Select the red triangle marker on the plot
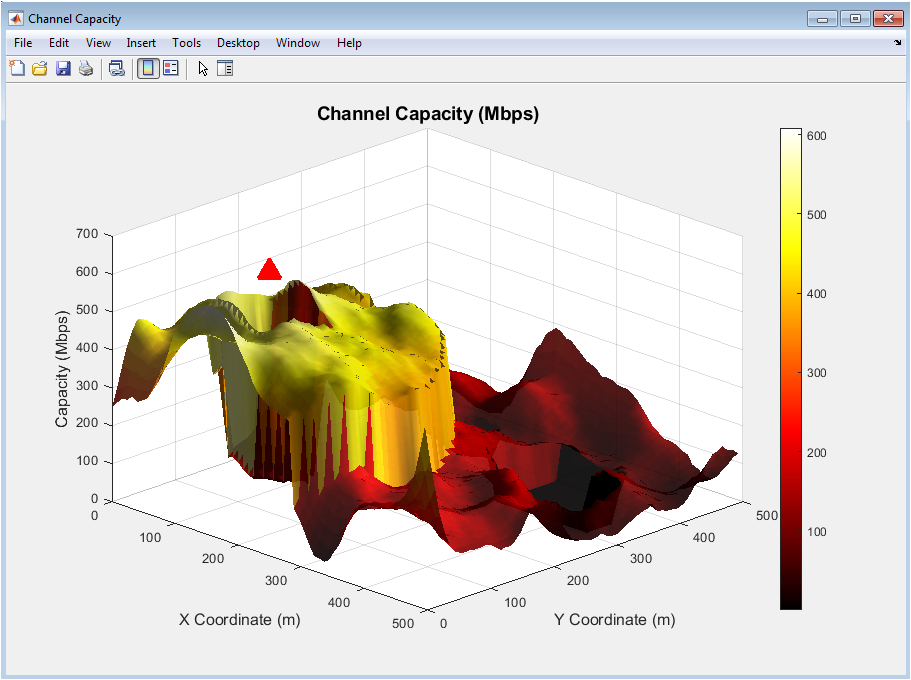Screen dimensions: 911x680 click(269, 270)
